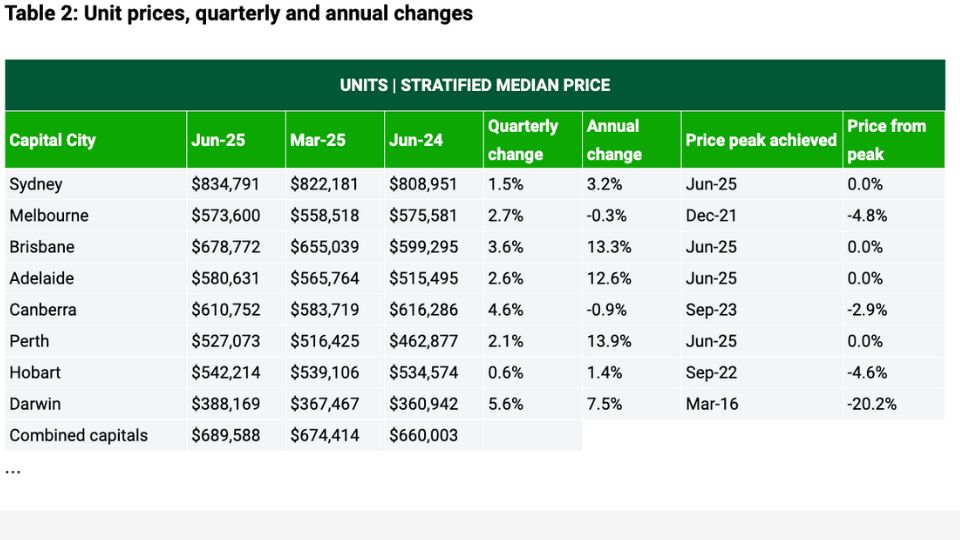The image size is (960, 540).
Task: Click the Table 2 title text
Action: pyautogui.click(x=239, y=14)
